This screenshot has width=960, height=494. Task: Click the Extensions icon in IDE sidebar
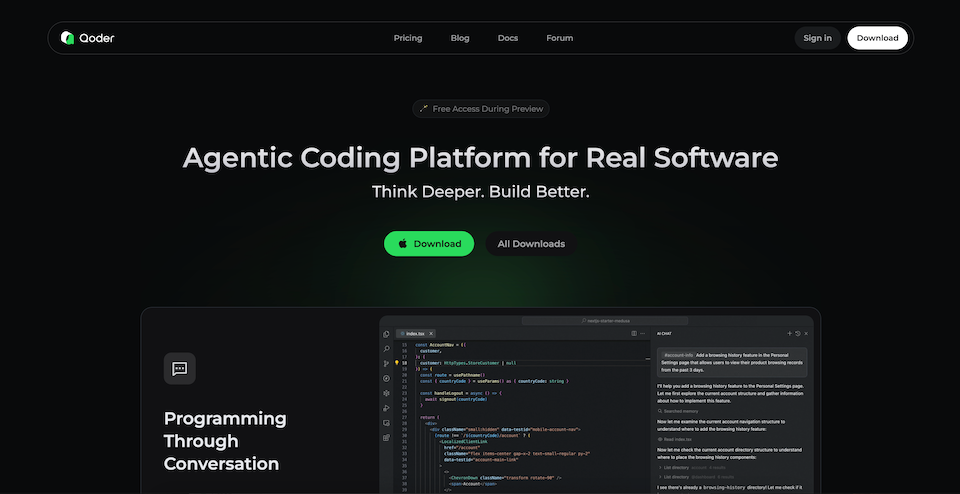386,438
